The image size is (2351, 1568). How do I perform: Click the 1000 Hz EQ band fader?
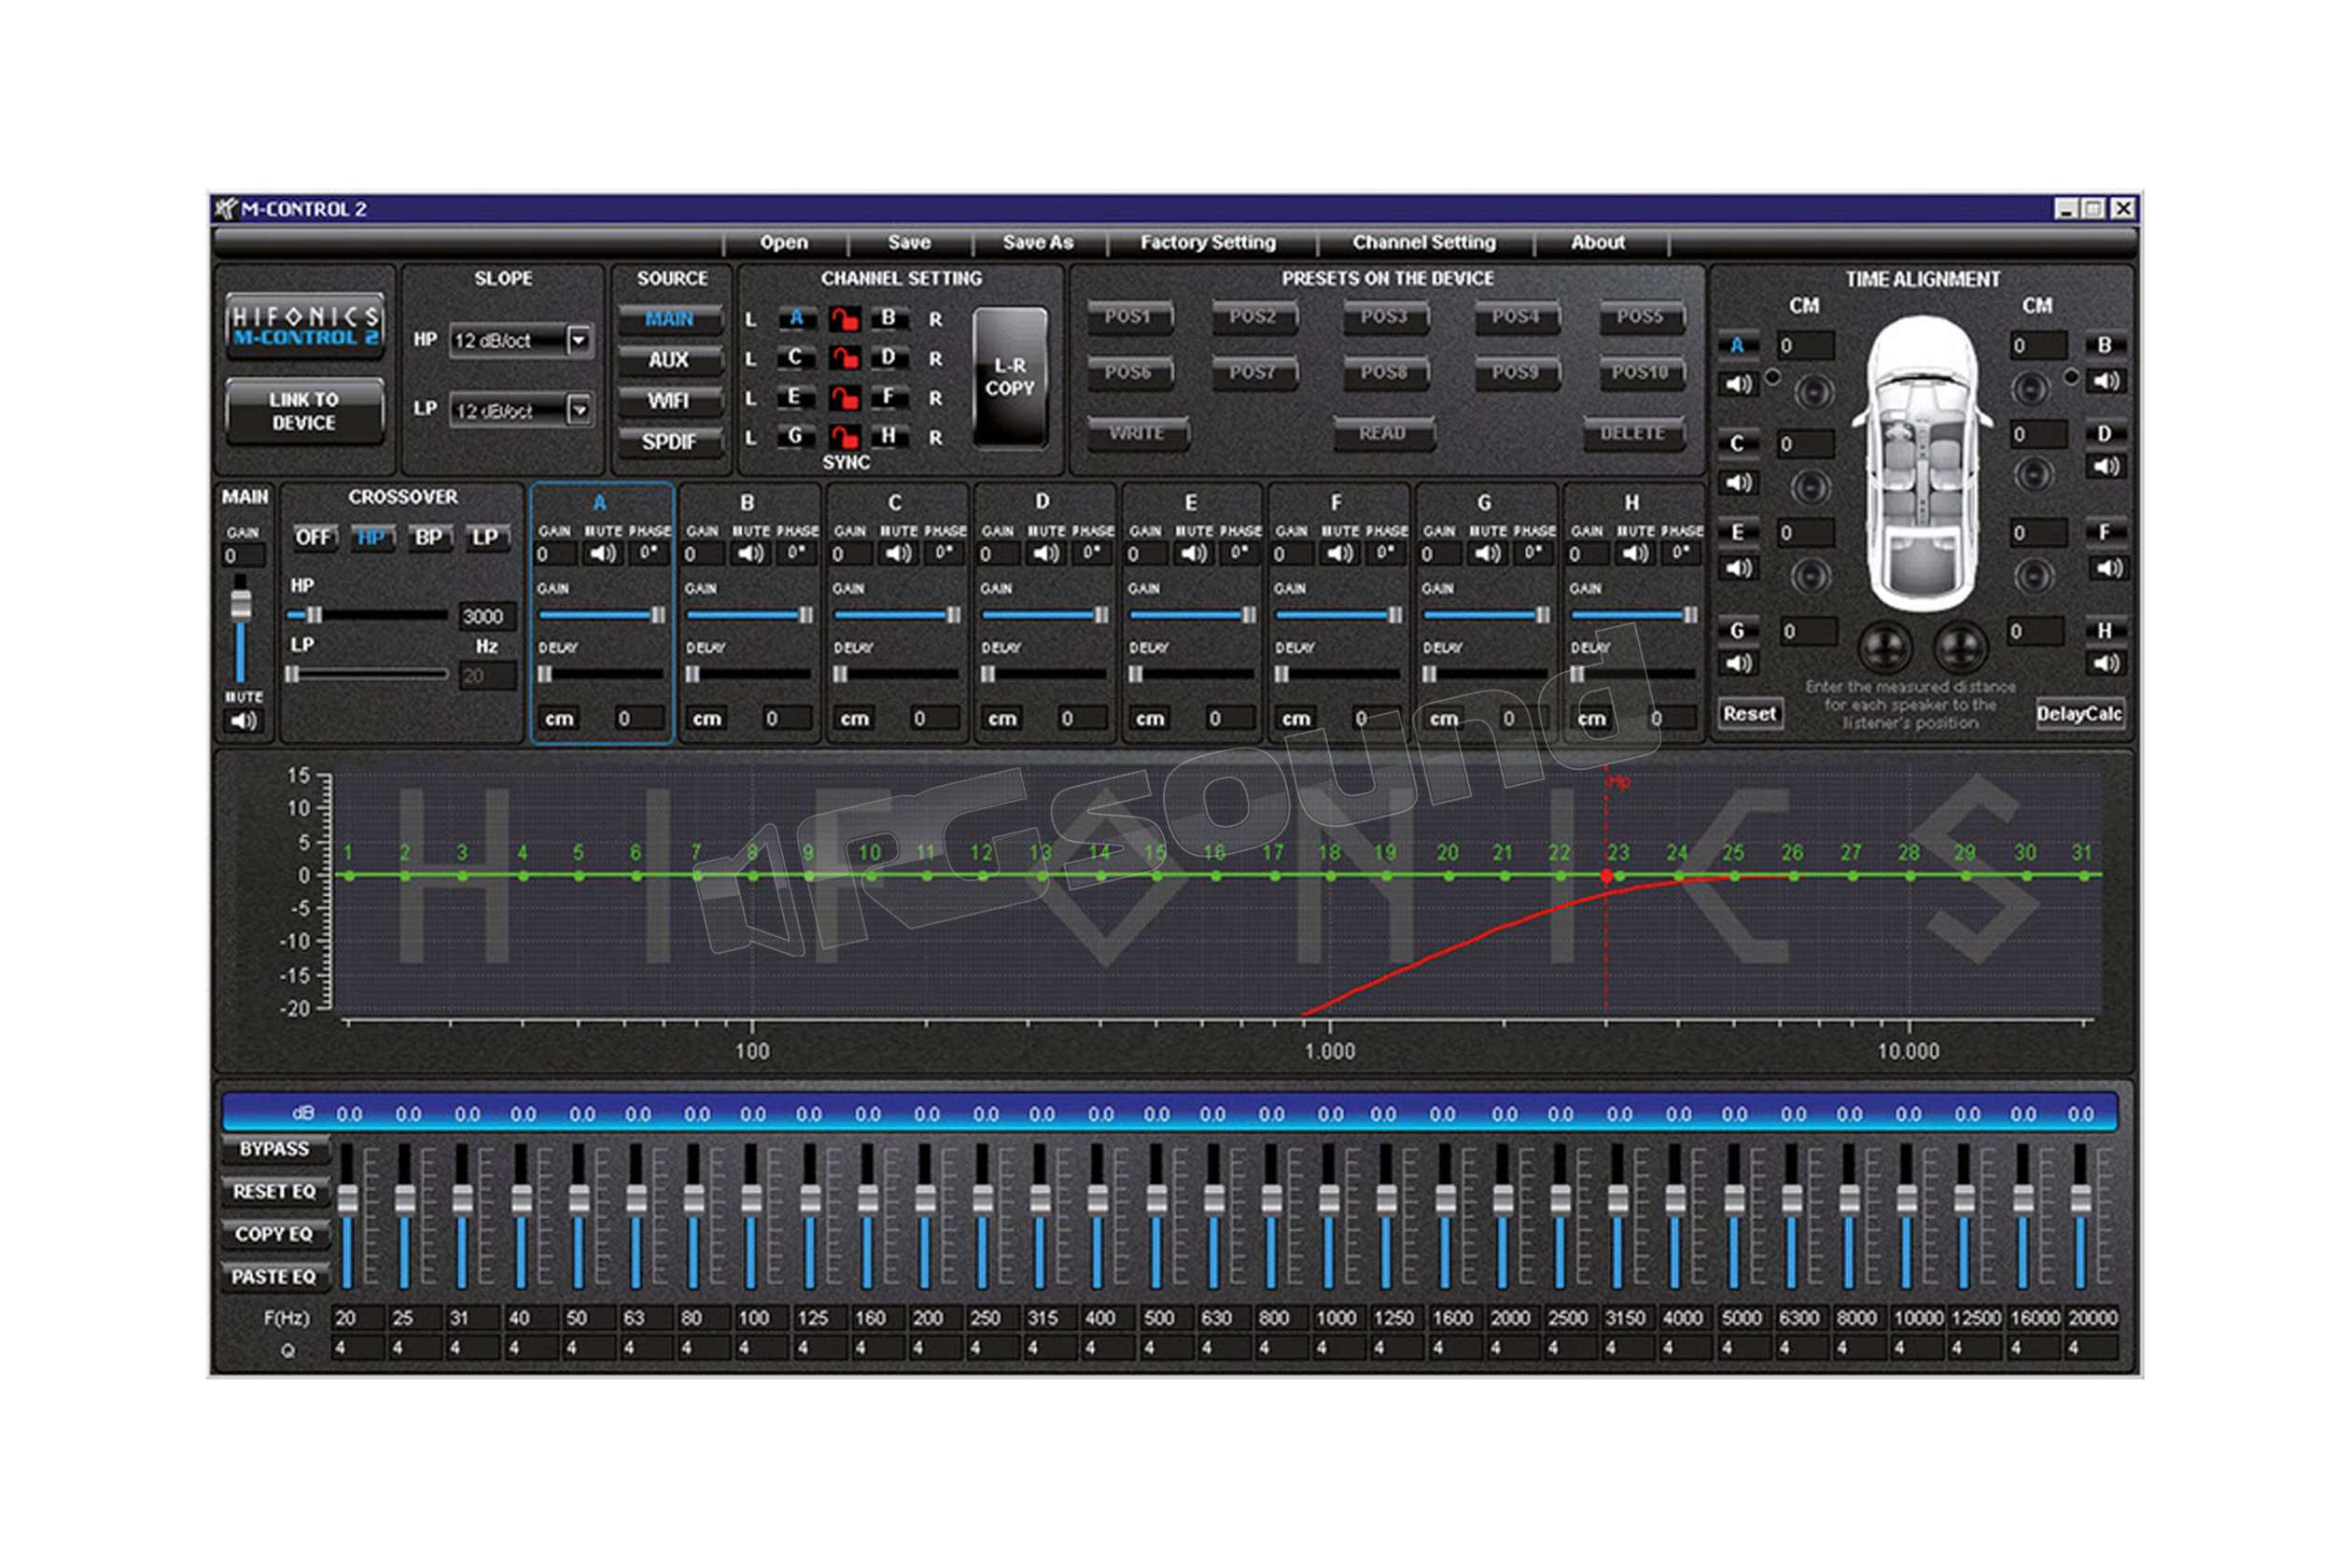1328,1215
